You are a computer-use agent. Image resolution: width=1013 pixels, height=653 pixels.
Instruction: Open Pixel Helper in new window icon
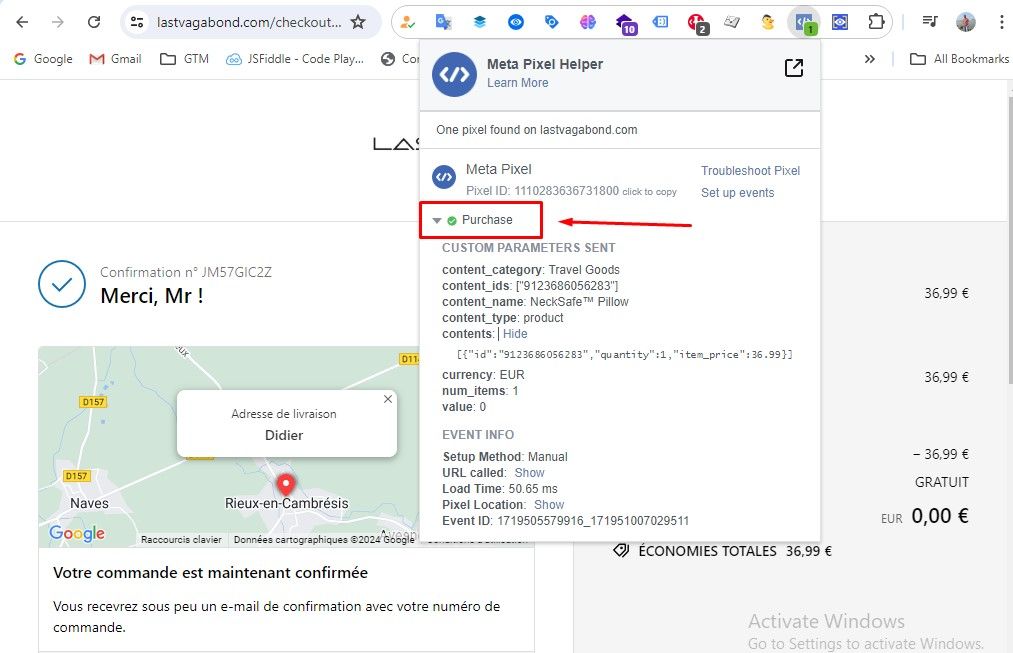tap(794, 68)
